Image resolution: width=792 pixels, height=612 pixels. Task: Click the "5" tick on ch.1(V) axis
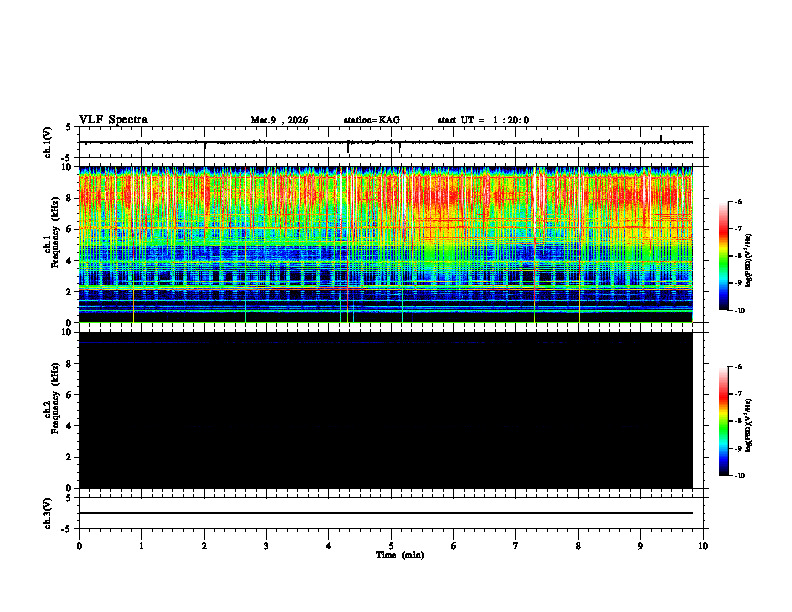[x=68, y=127]
